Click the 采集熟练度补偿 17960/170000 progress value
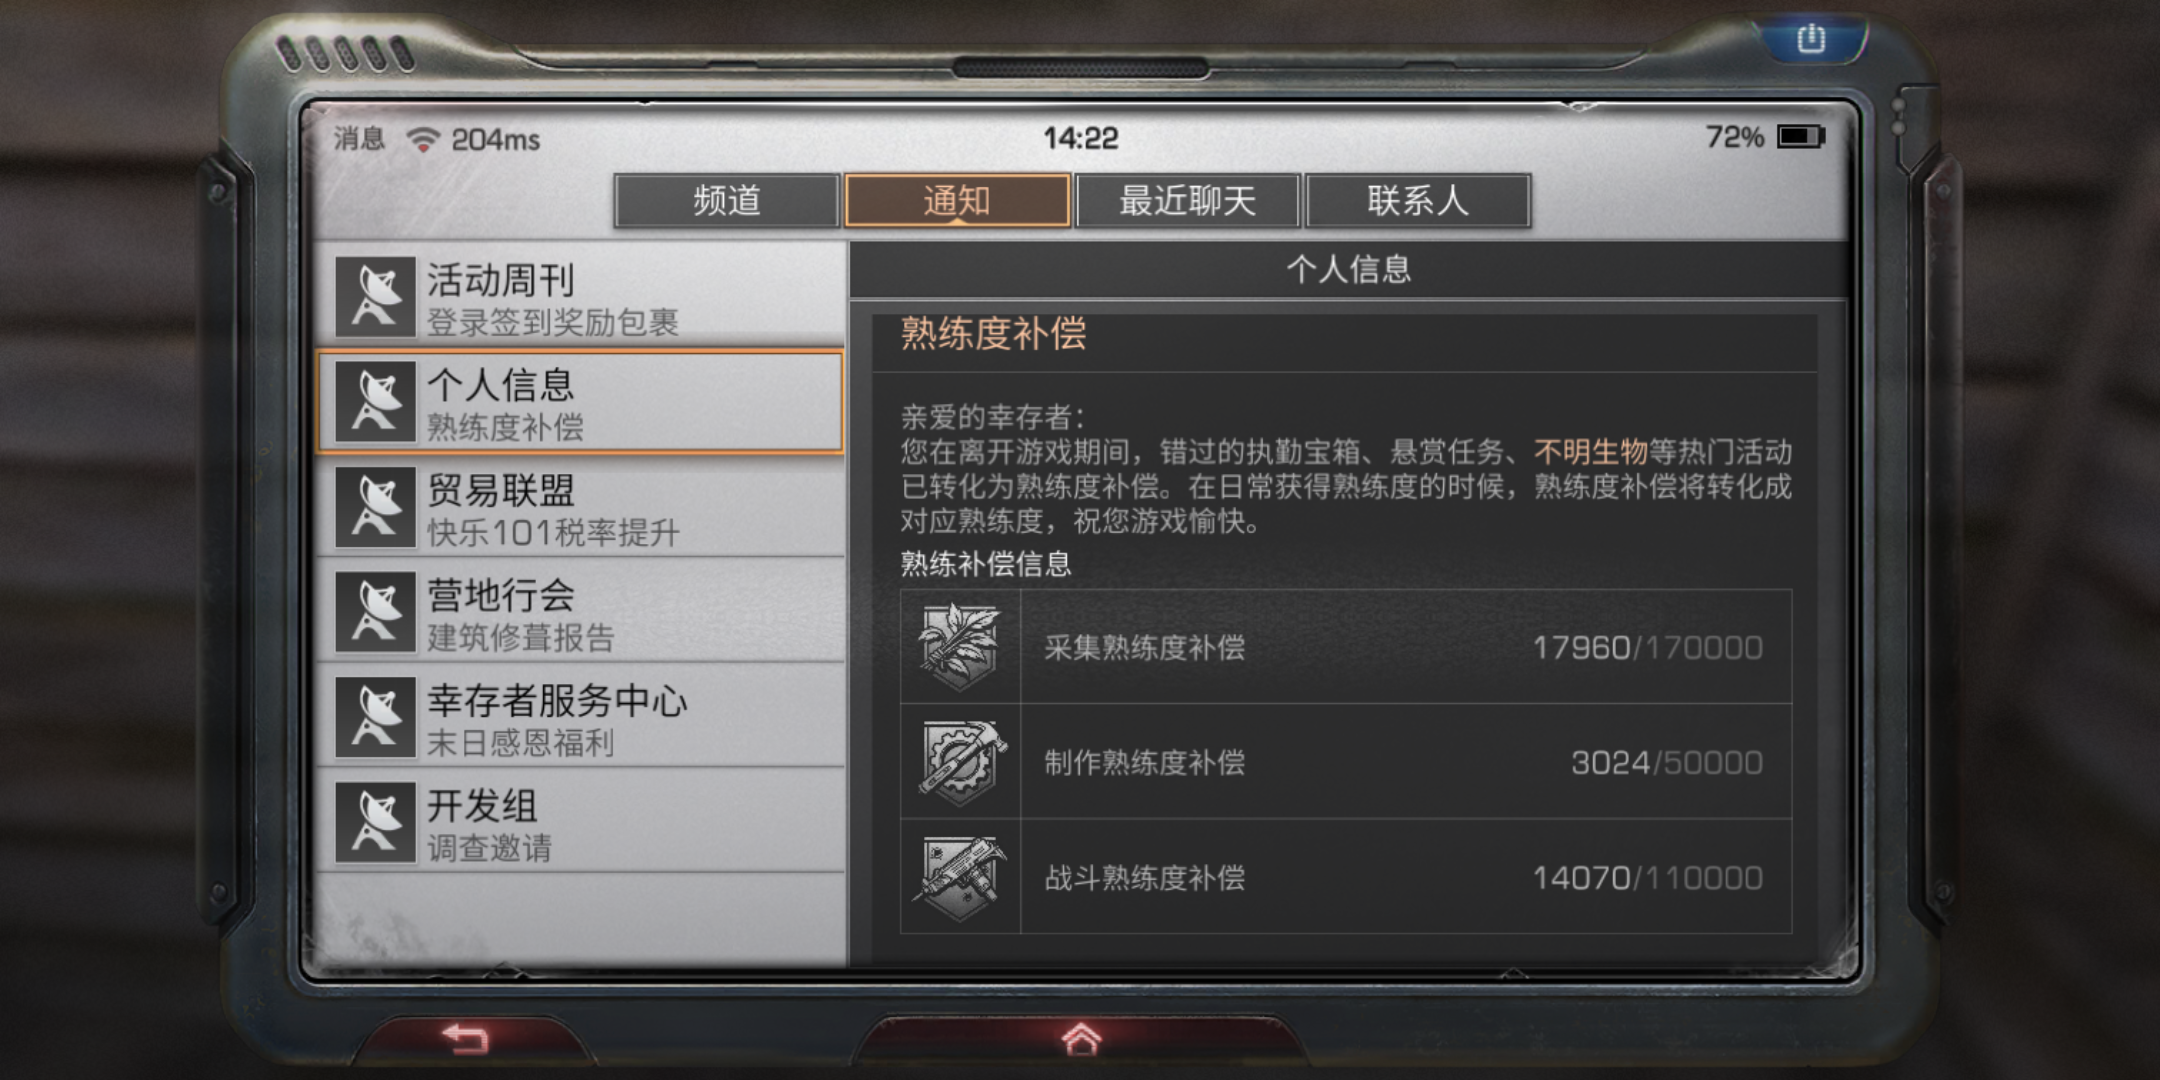 coord(1647,648)
